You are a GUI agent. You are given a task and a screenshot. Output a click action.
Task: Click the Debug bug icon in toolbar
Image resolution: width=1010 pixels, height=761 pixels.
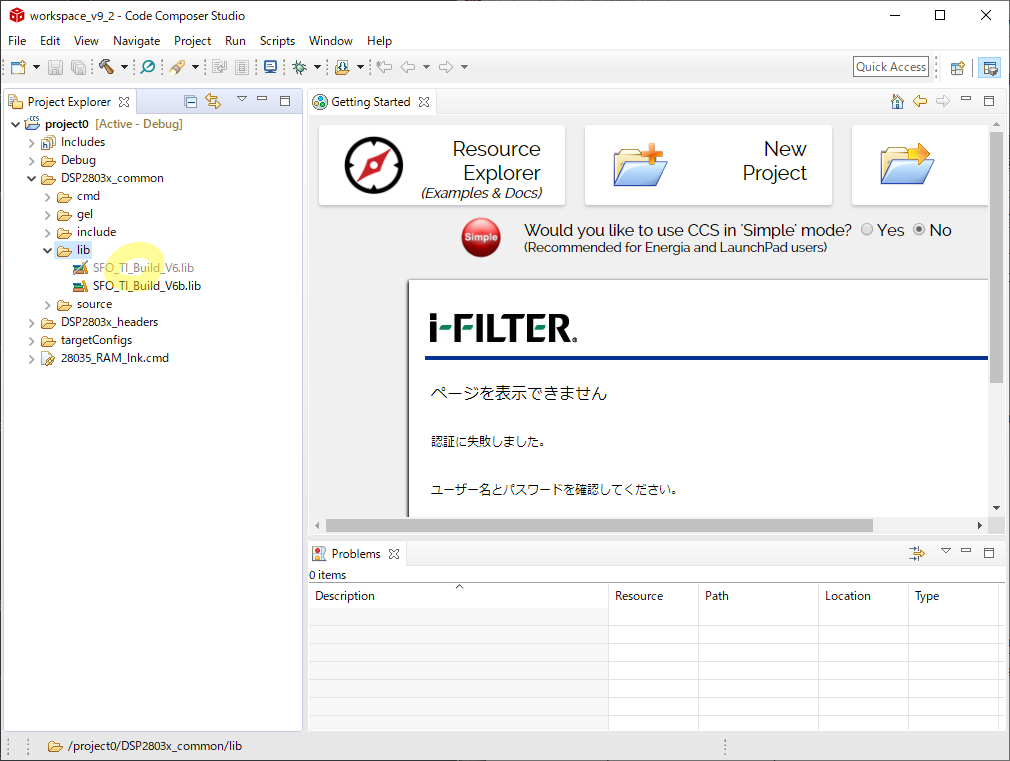click(x=299, y=67)
